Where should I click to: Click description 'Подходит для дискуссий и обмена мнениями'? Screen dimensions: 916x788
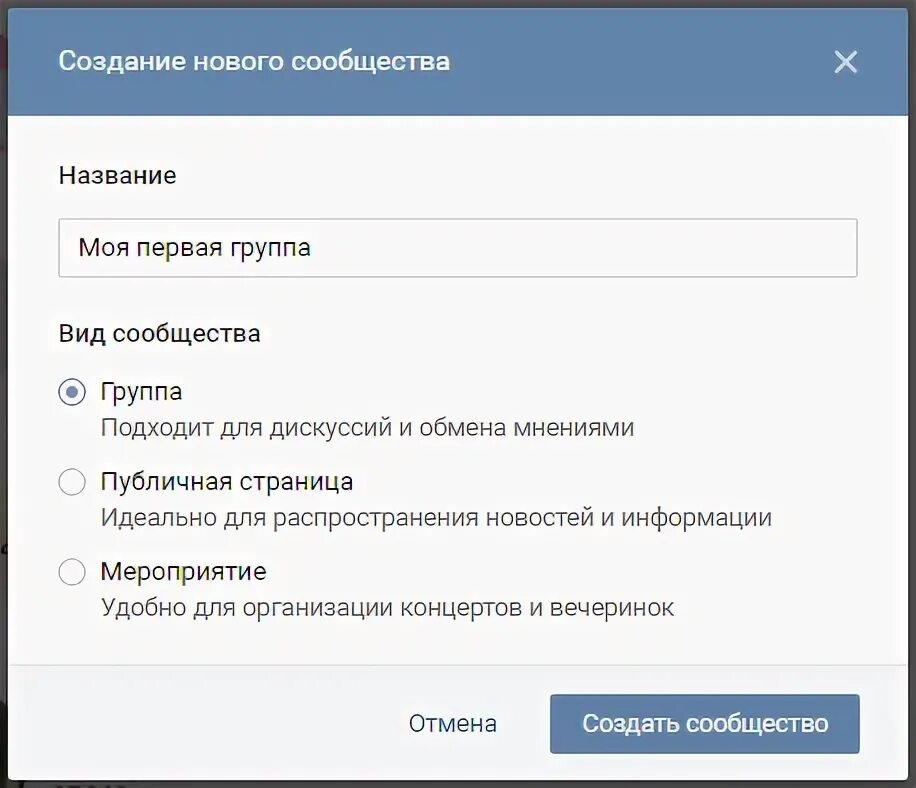pyautogui.click(x=367, y=428)
